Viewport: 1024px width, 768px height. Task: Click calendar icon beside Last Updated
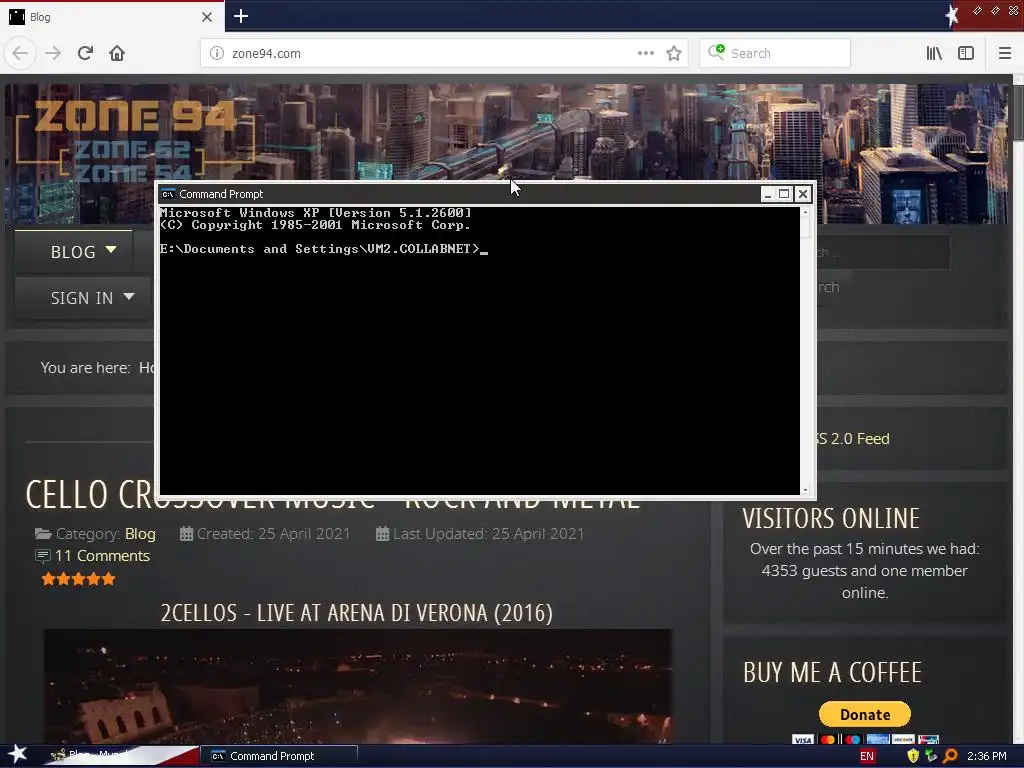click(x=383, y=534)
